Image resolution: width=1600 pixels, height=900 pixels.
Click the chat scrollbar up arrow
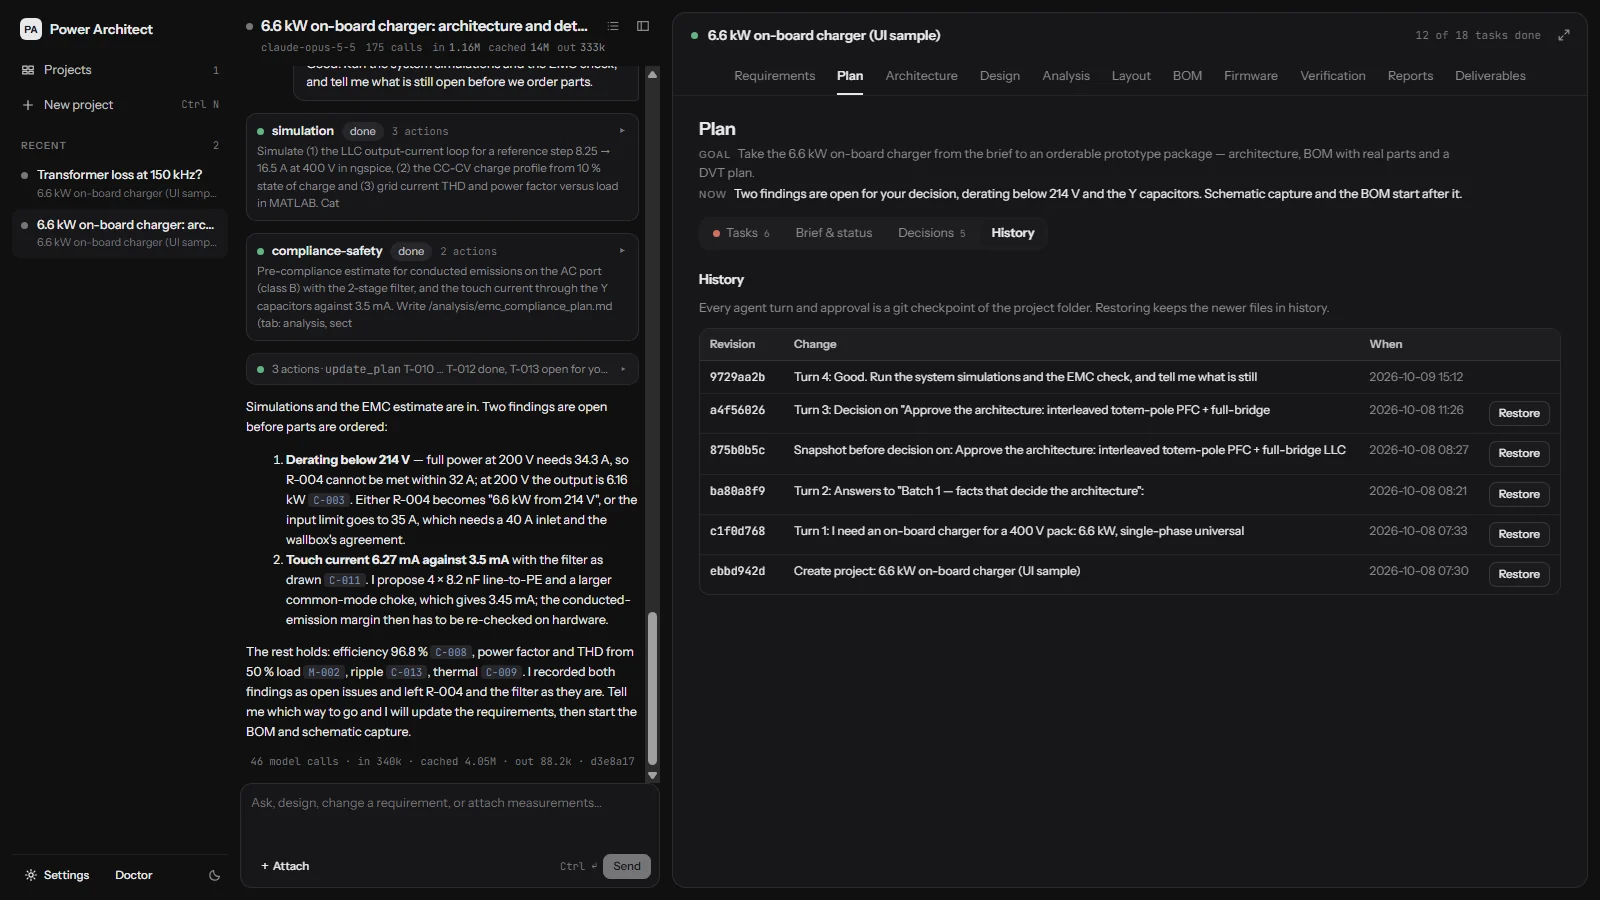[653, 74]
